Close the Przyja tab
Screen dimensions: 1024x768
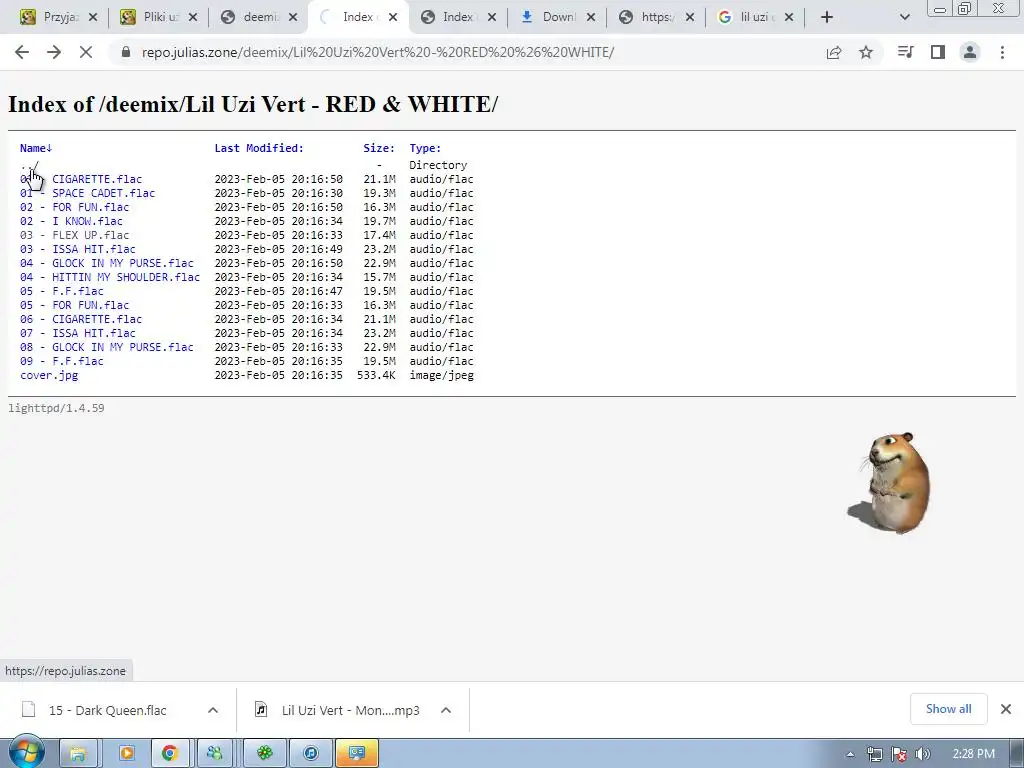(x=93, y=17)
